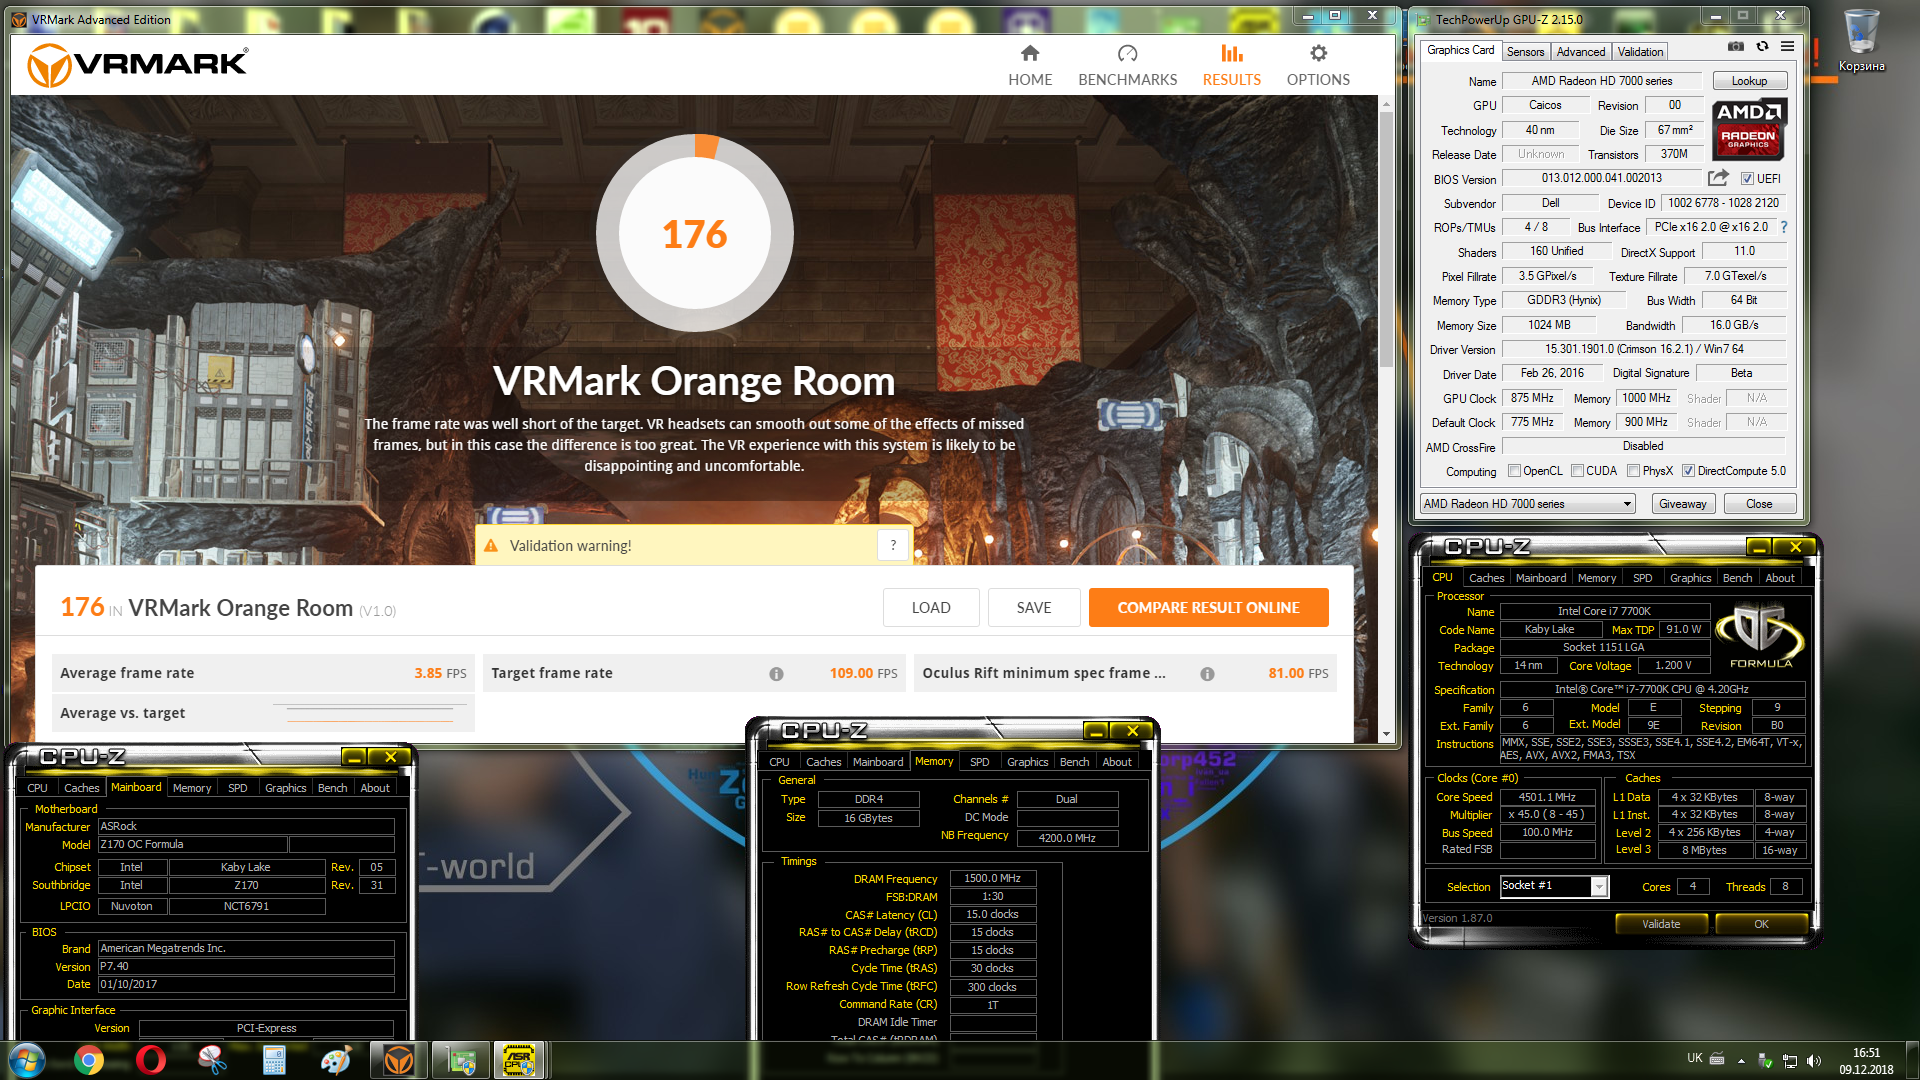Screen dimensions: 1920x1080
Task: Click the VRMark logo
Action: coord(138,66)
